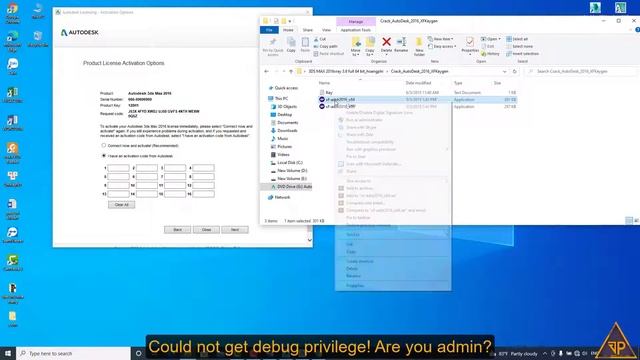The image size is (640, 360).
Task: Refresh the Explorer address bar
Action: (515, 71)
